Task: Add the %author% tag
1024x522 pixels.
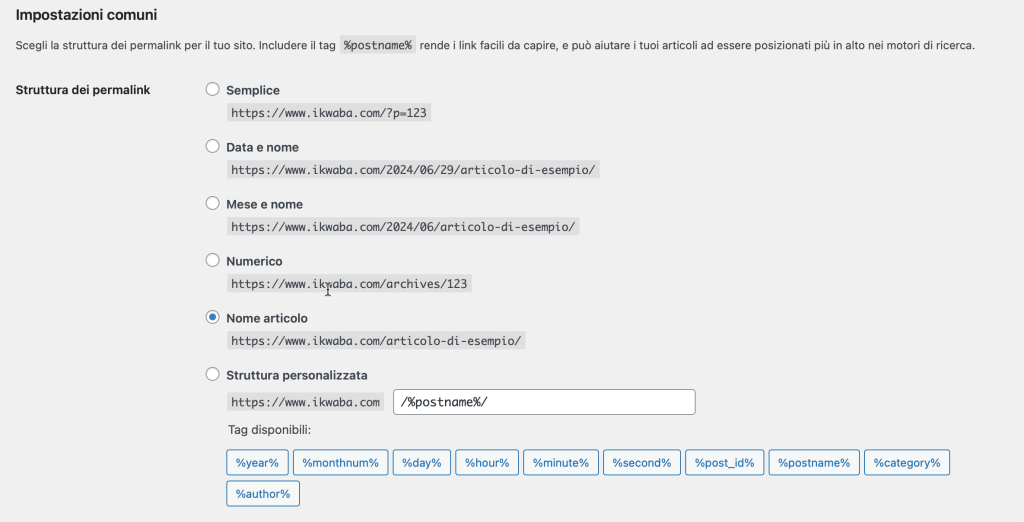Action: click(263, 493)
